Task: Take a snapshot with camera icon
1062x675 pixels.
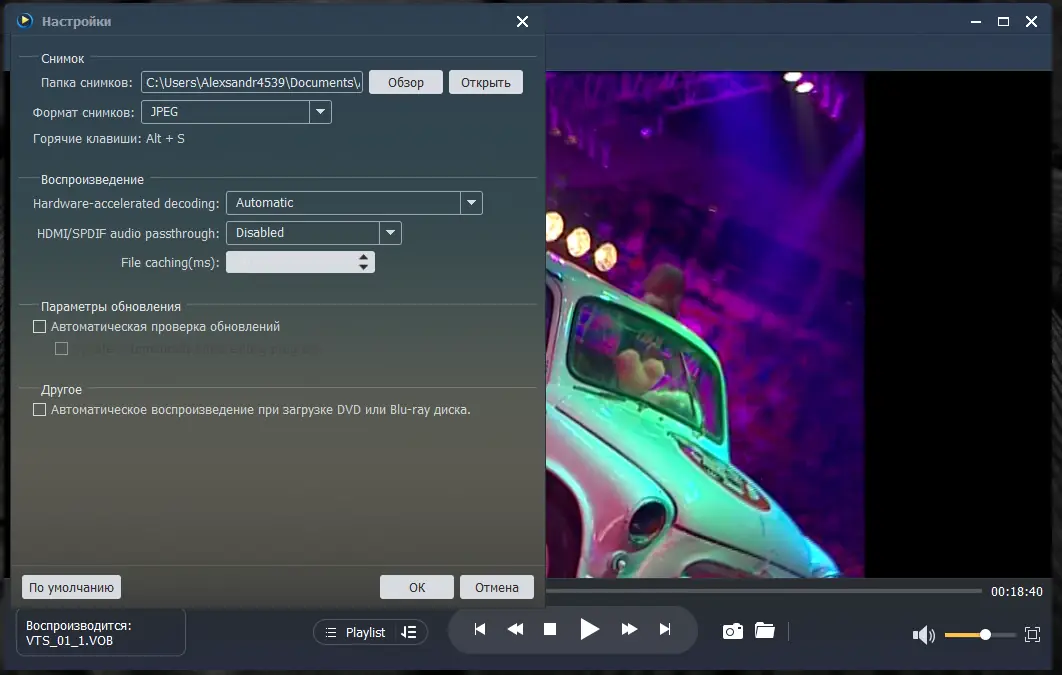Action: 733,631
